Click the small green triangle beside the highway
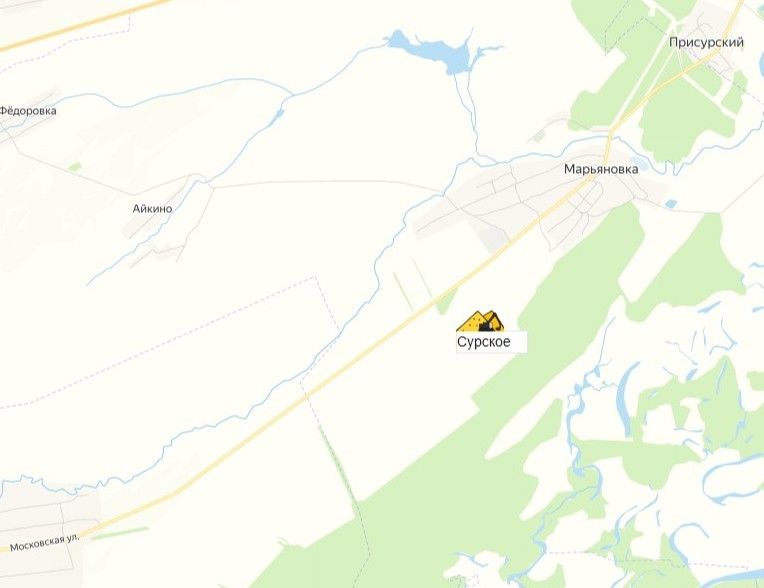The image size is (764, 588). coord(445,302)
